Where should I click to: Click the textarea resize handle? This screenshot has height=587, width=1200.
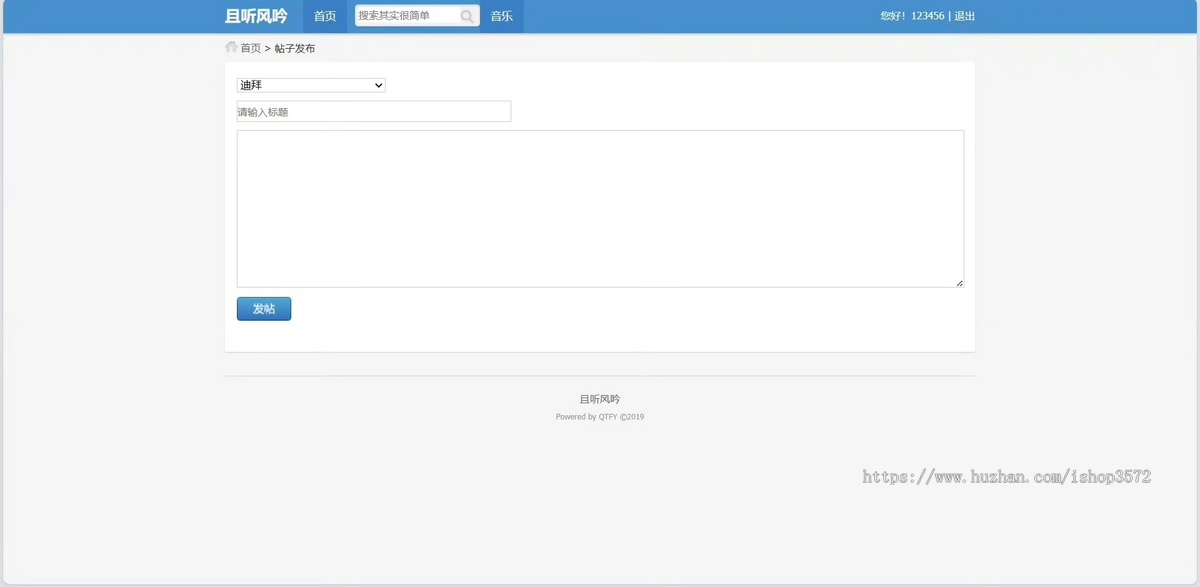pyautogui.click(x=959, y=283)
